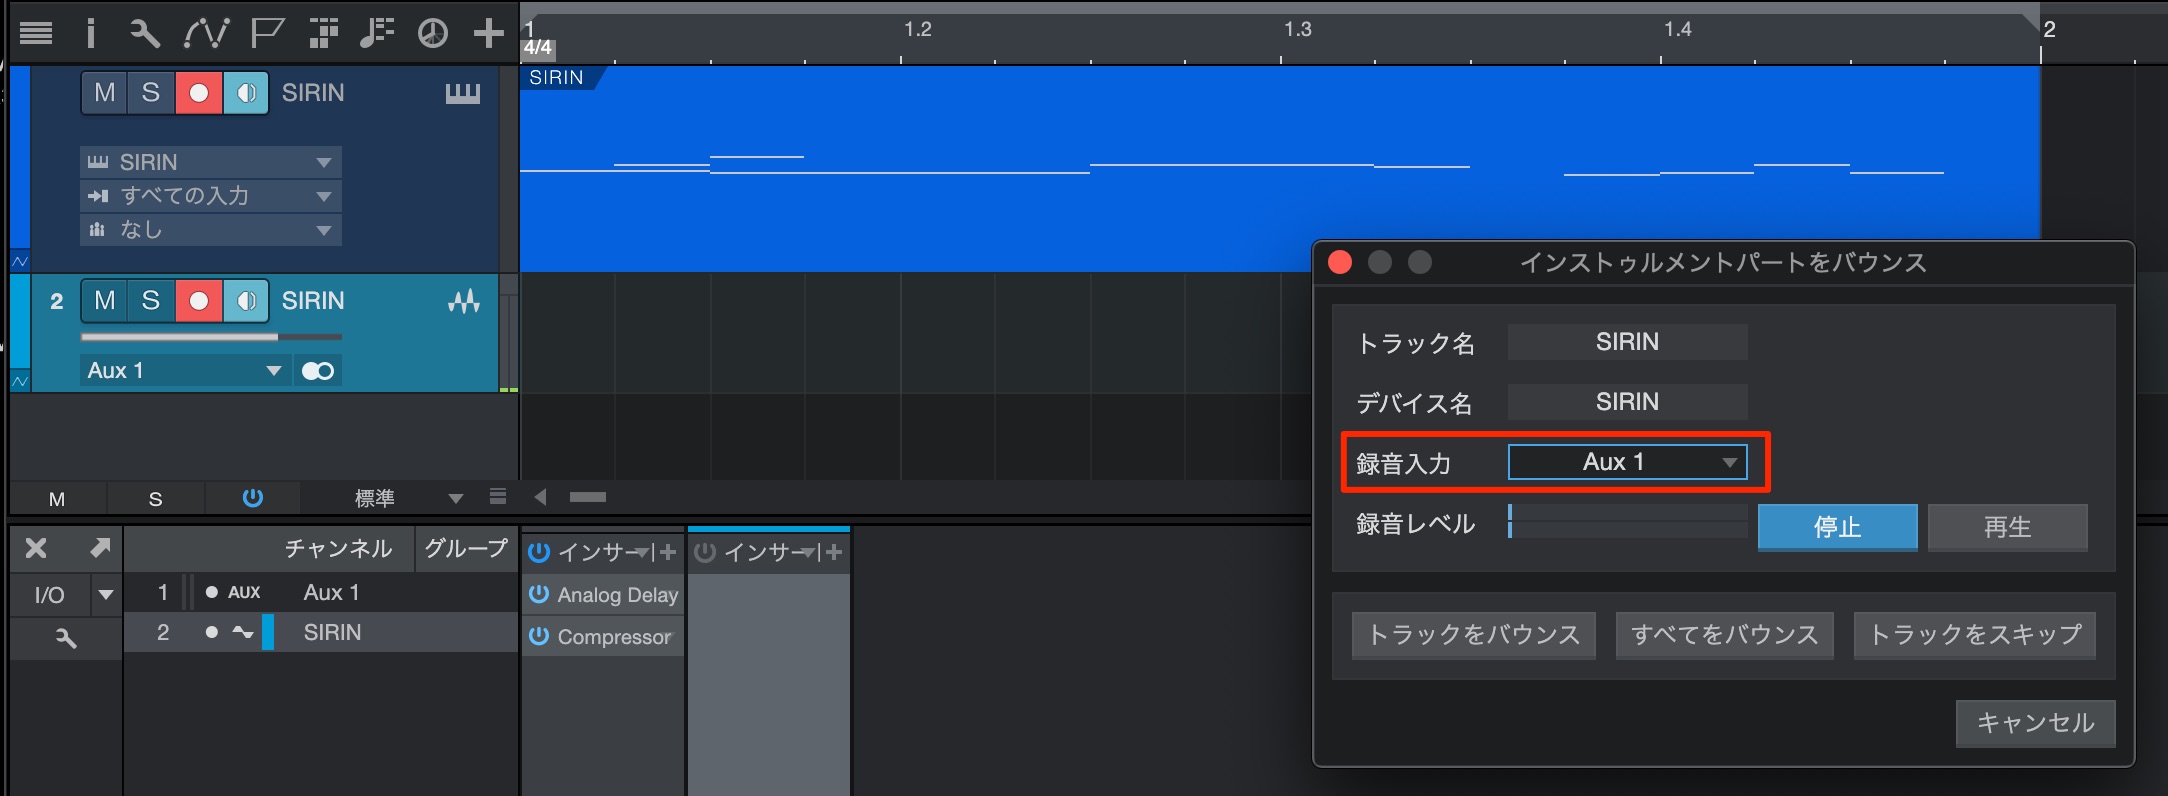Click the waveform icon on audio track 2
This screenshot has height=796, width=2168.
coord(464,301)
